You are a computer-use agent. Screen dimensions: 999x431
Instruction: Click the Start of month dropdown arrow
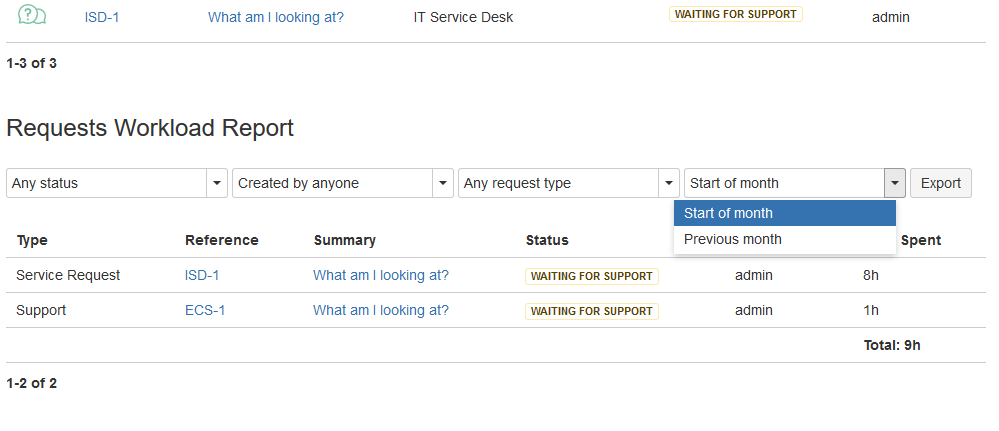pyautogui.click(x=895, y=183)
